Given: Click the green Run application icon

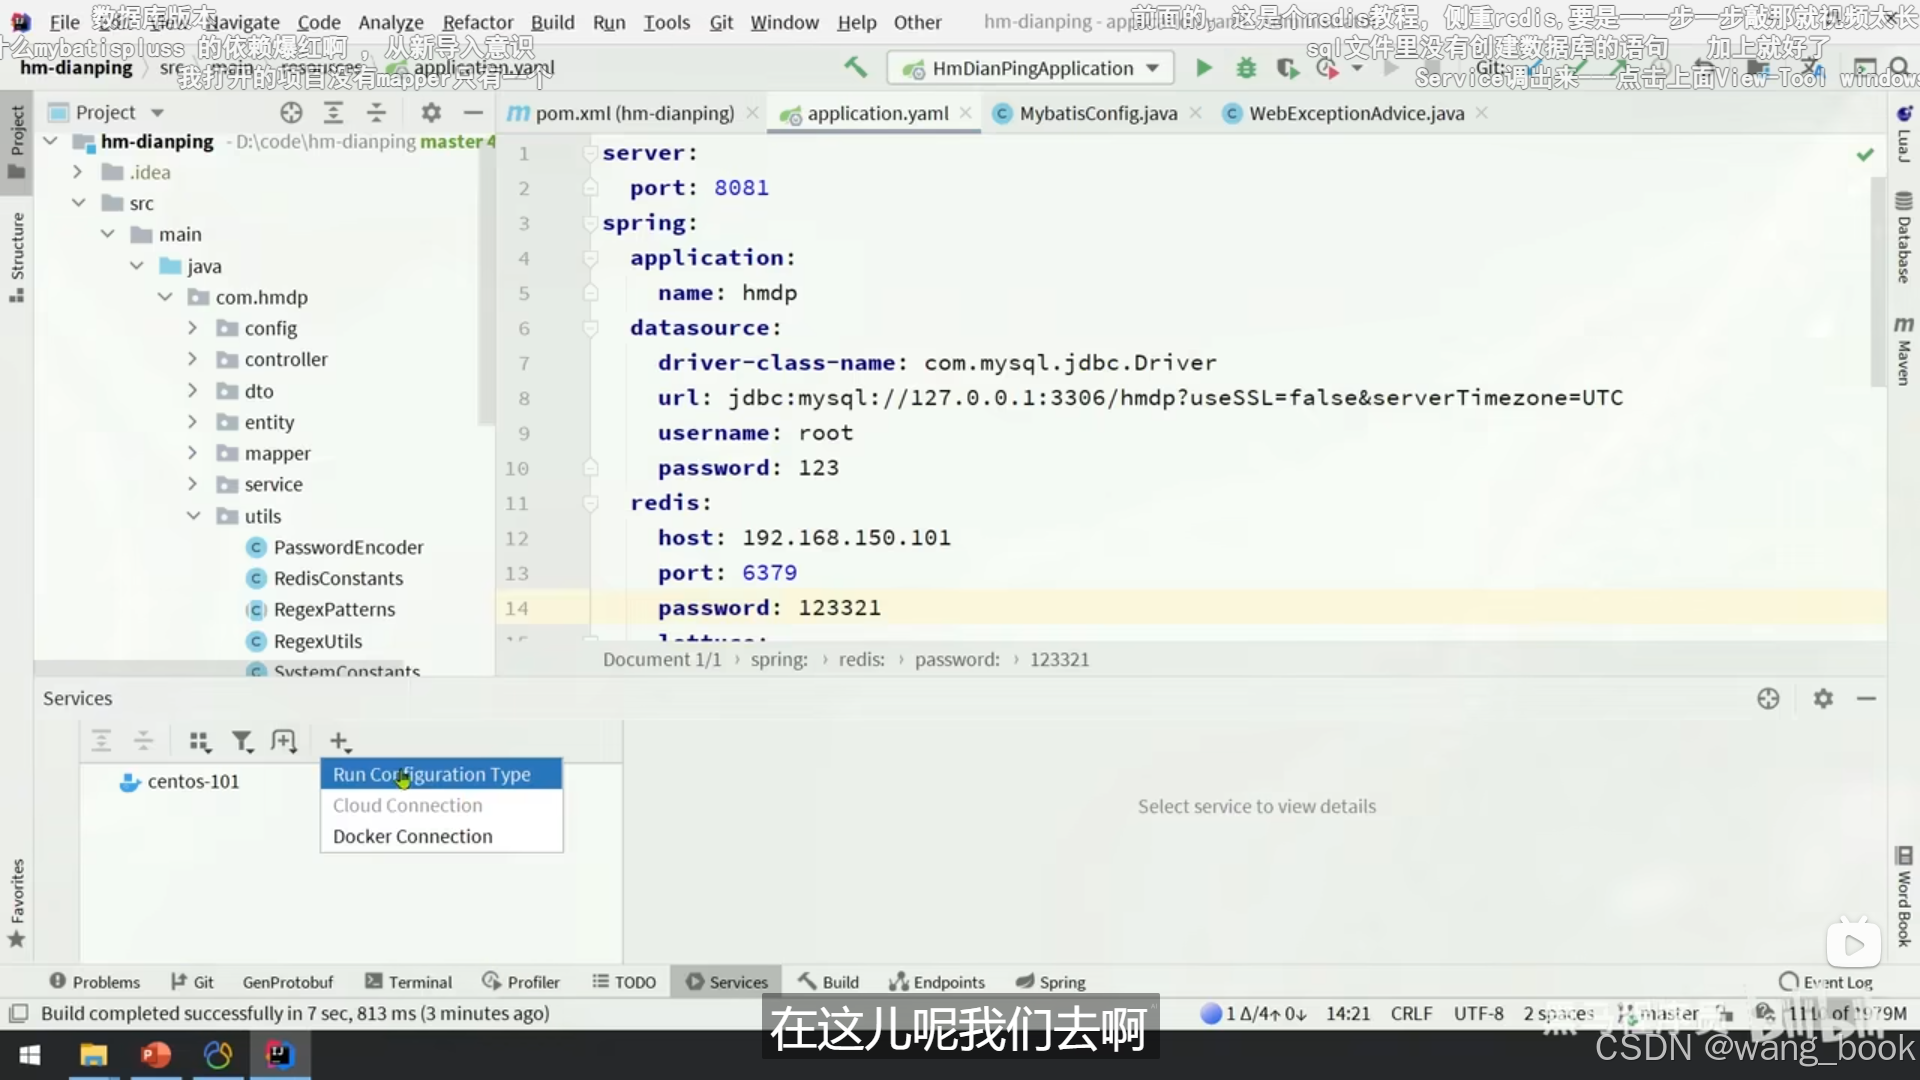Looking at the screenshot, I should [x=1204, y=68].
